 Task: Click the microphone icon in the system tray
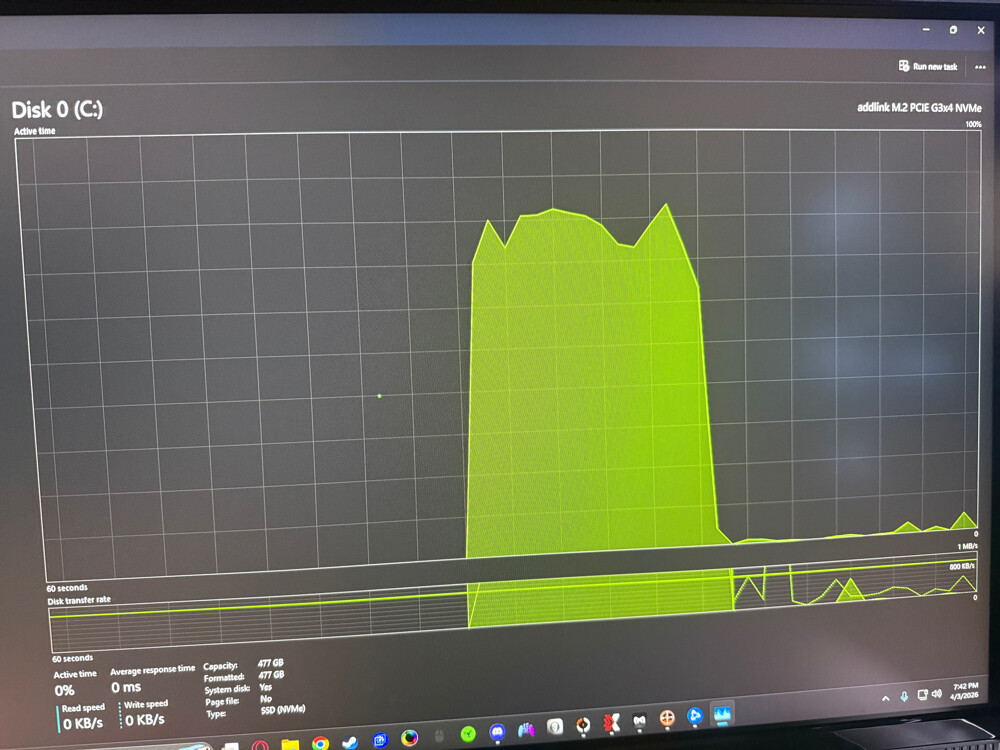[x=904, y=696]
